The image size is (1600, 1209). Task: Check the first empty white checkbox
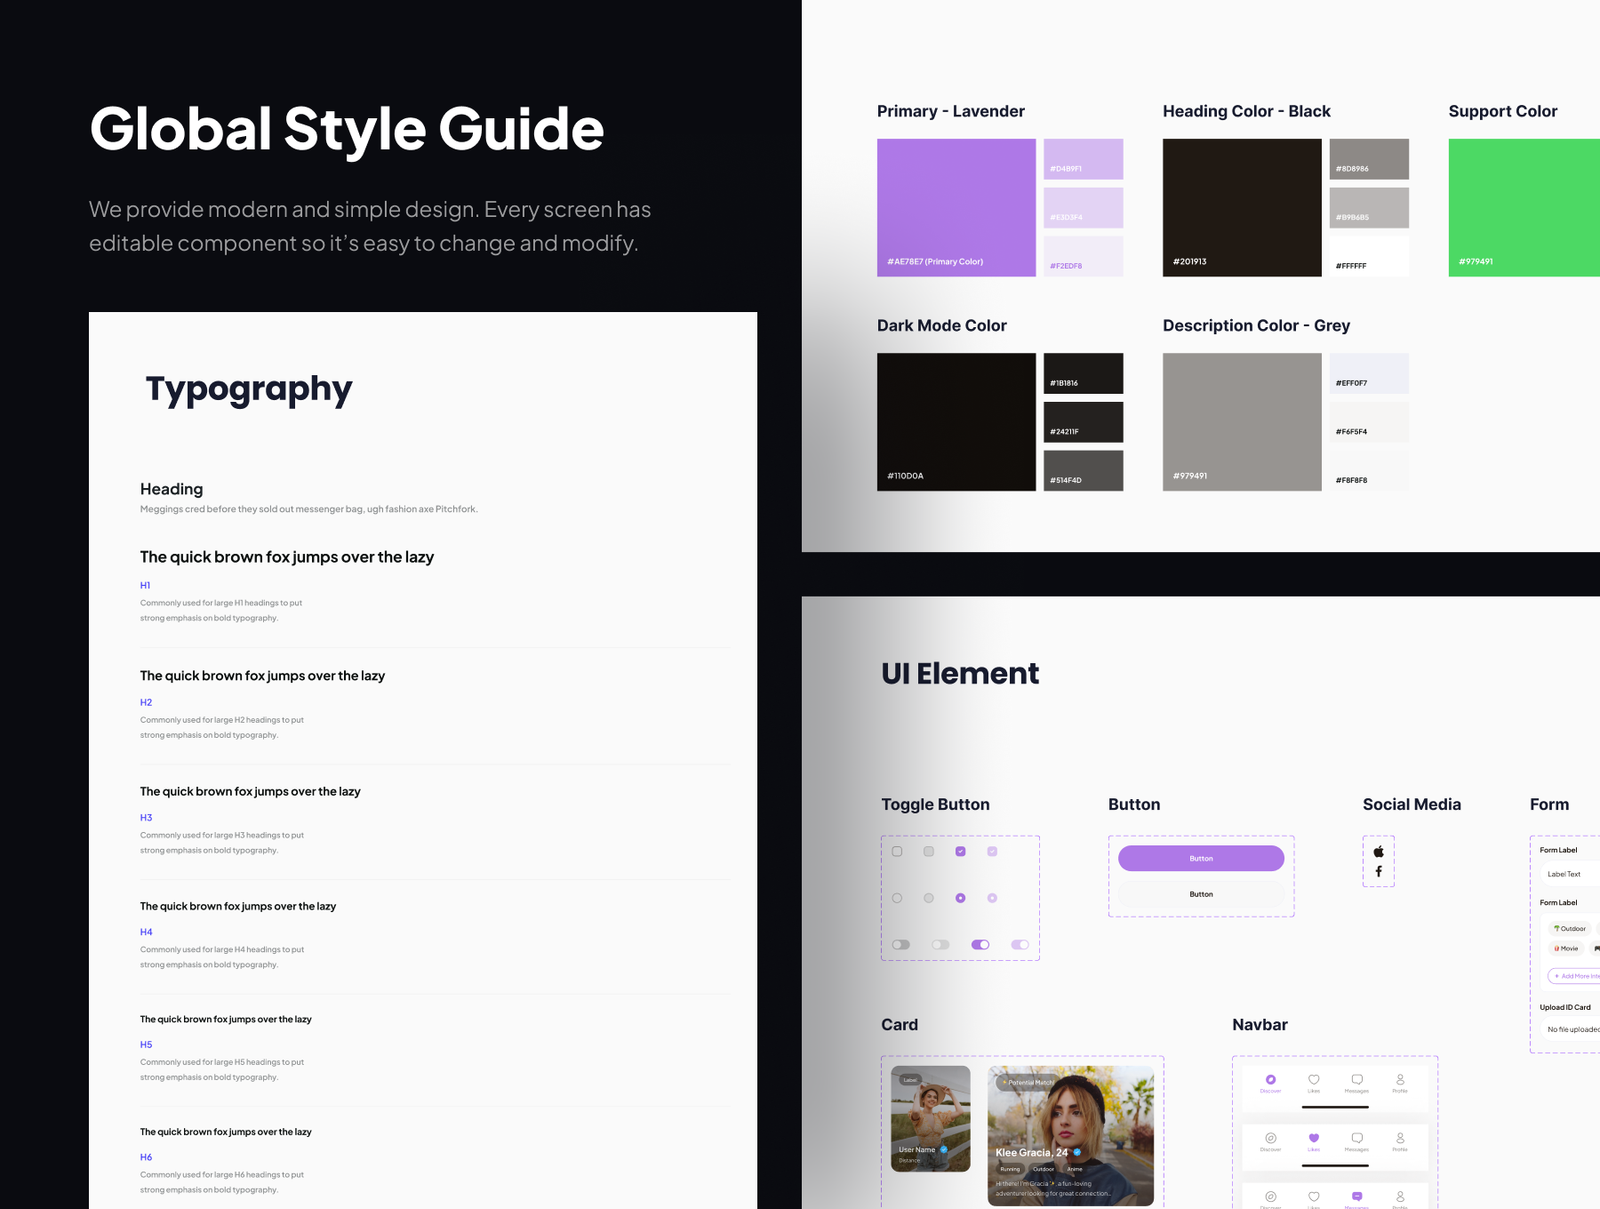(897, 851)
